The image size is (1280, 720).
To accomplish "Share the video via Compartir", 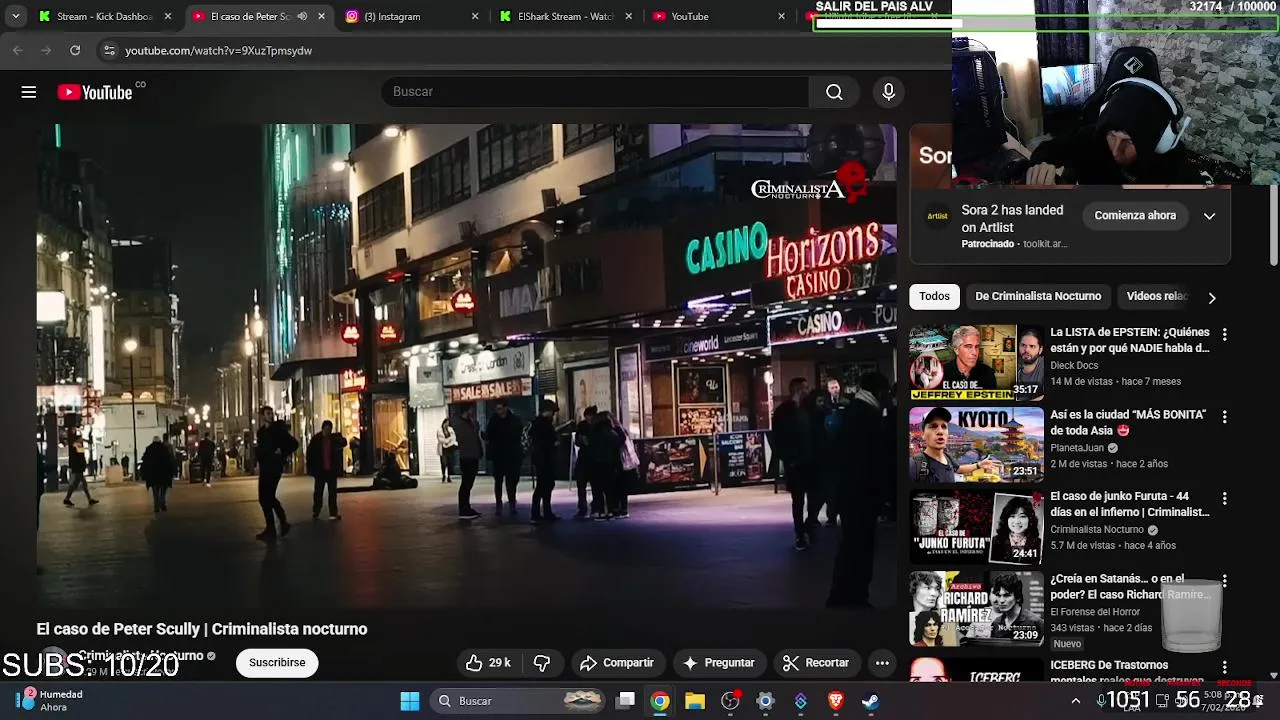I will 617,663.
